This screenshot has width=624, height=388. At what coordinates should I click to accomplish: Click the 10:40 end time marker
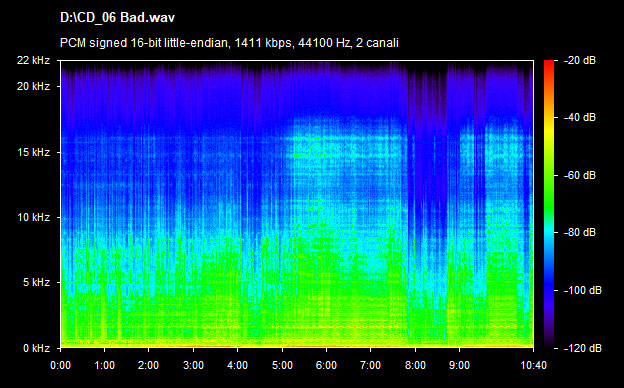(533, 365)
